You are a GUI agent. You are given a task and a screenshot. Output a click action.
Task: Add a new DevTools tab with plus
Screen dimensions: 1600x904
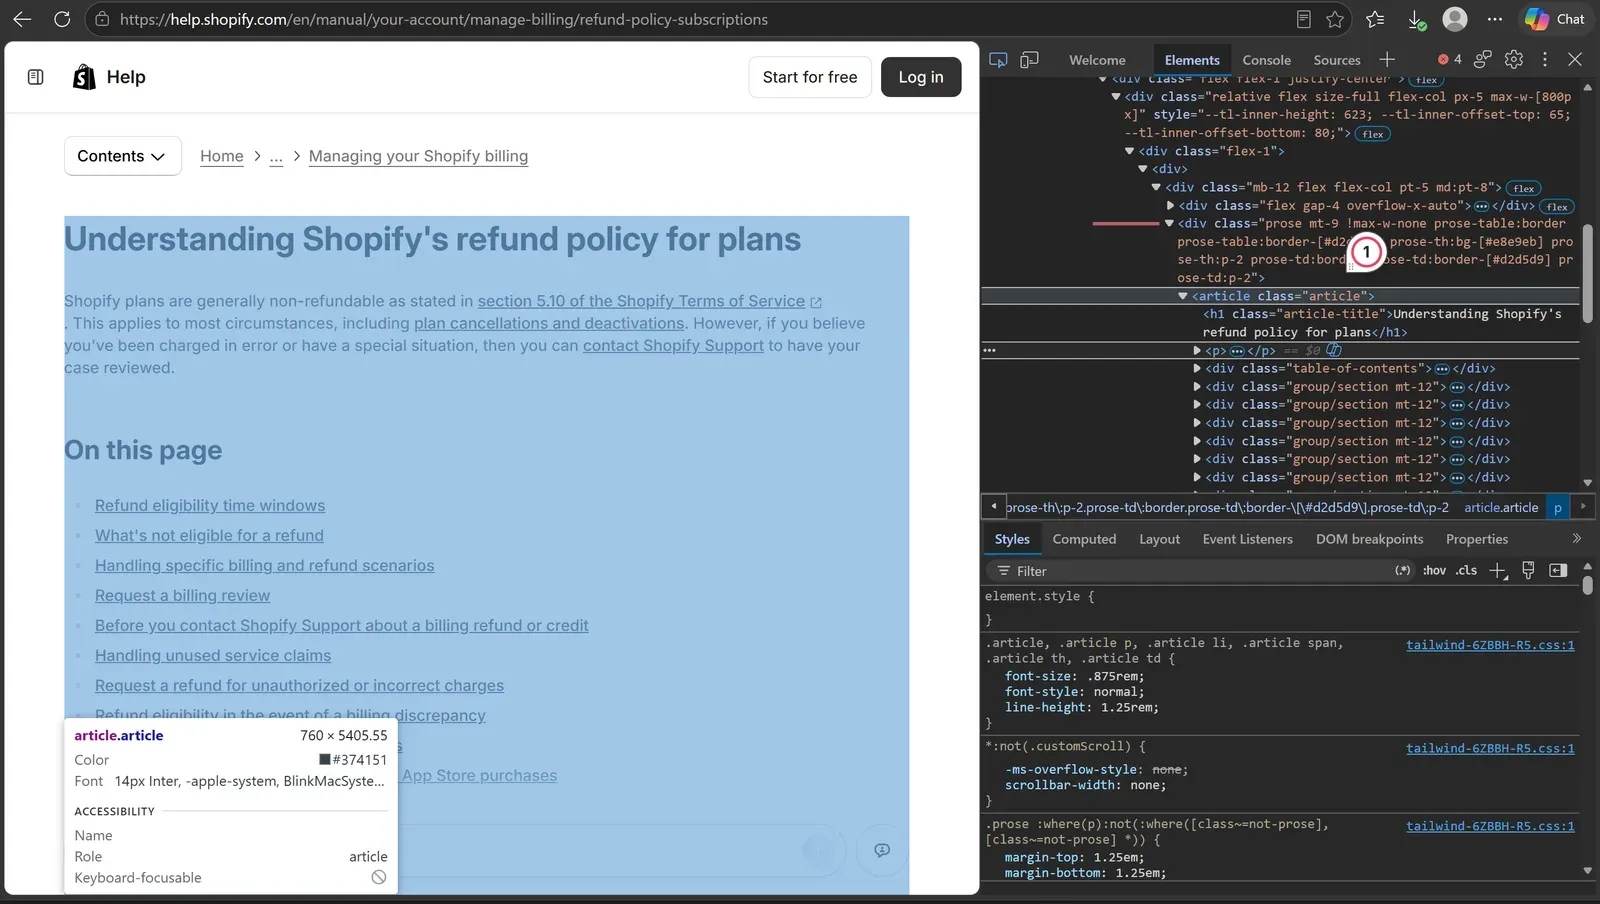point(1387,60)
